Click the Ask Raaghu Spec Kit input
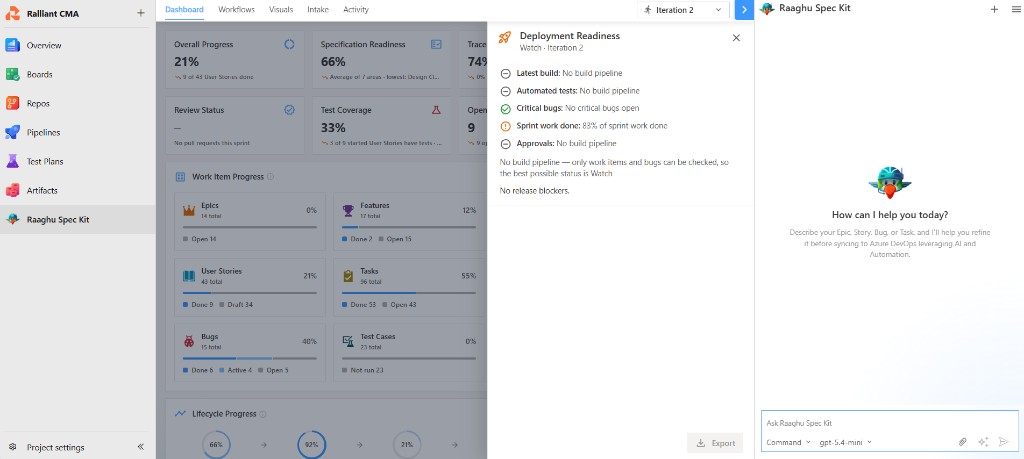This screenshot has width=1024, height=459. coord(889,423)
